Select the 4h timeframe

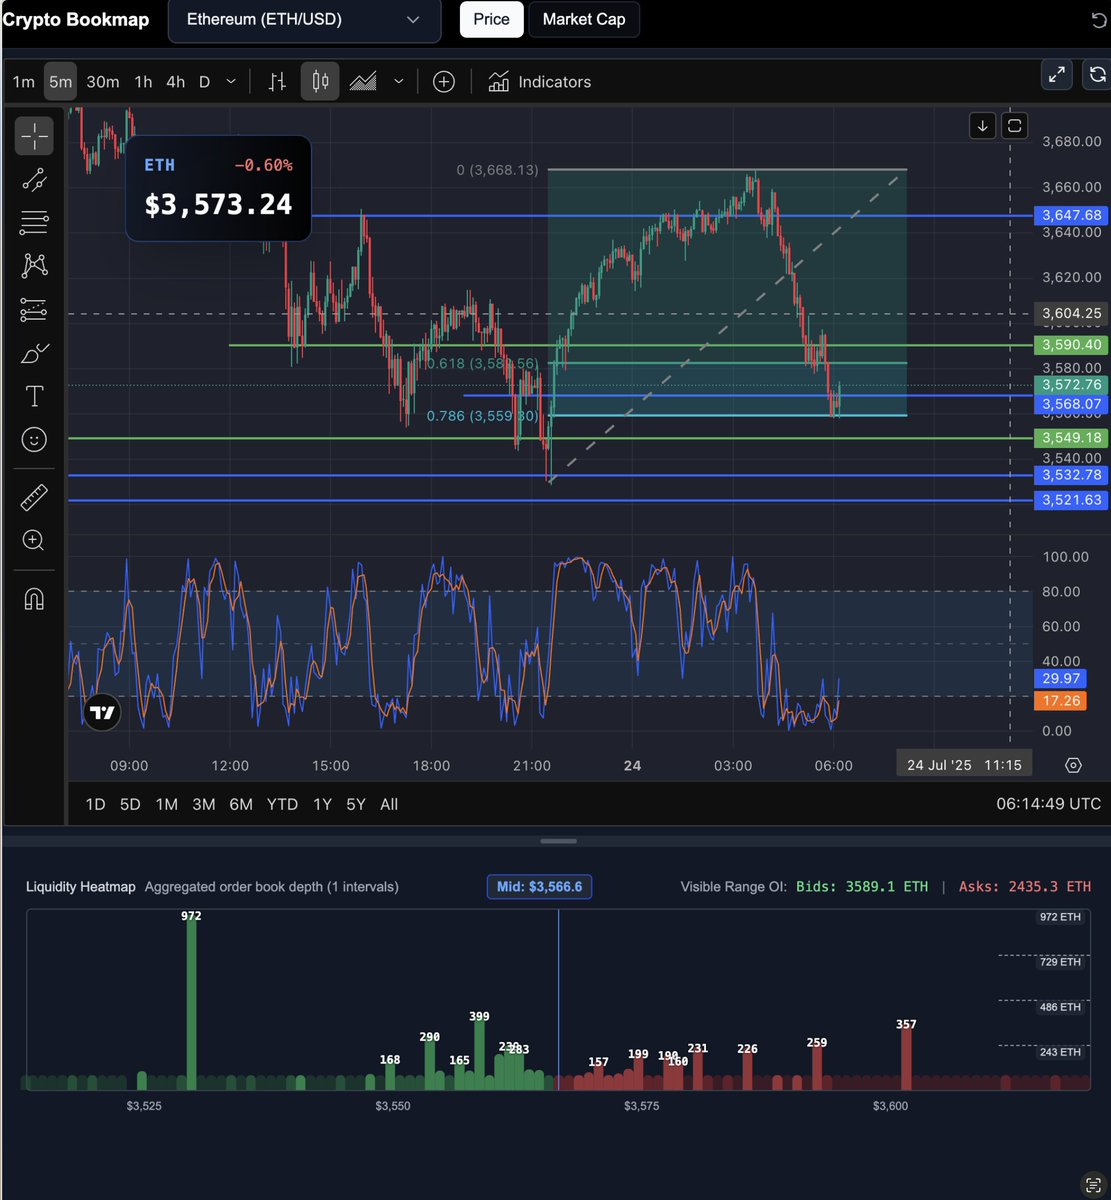[x=175, y=82]
